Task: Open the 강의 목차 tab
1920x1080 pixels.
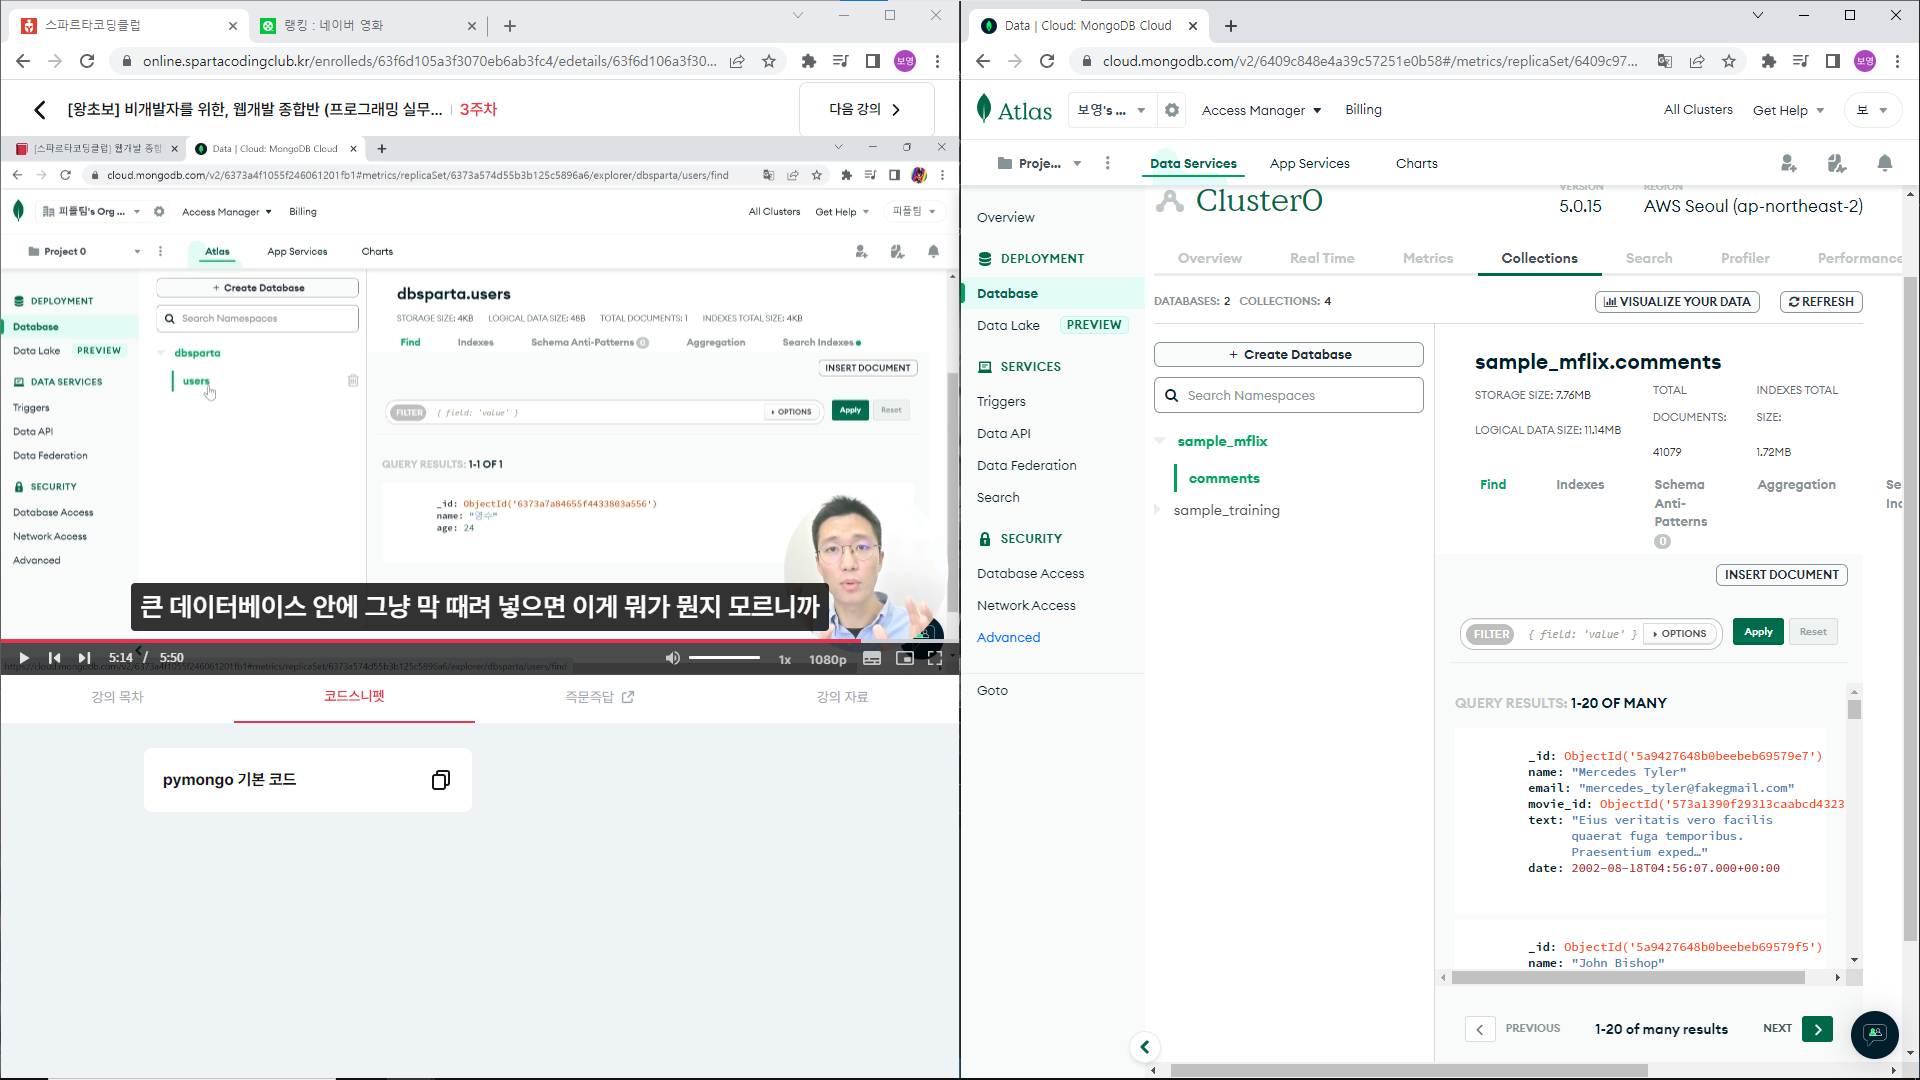Action: tap(118, 697)
